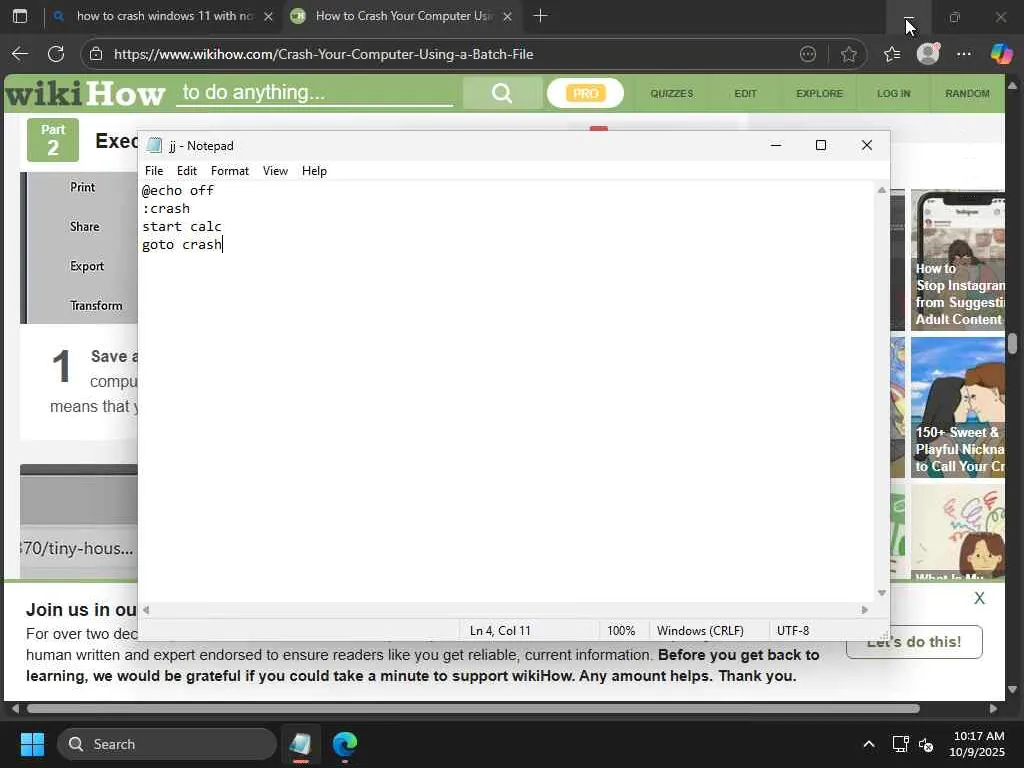Click LOG IN on wikiHow
The image size is (1024, 768).
point(893,93)
